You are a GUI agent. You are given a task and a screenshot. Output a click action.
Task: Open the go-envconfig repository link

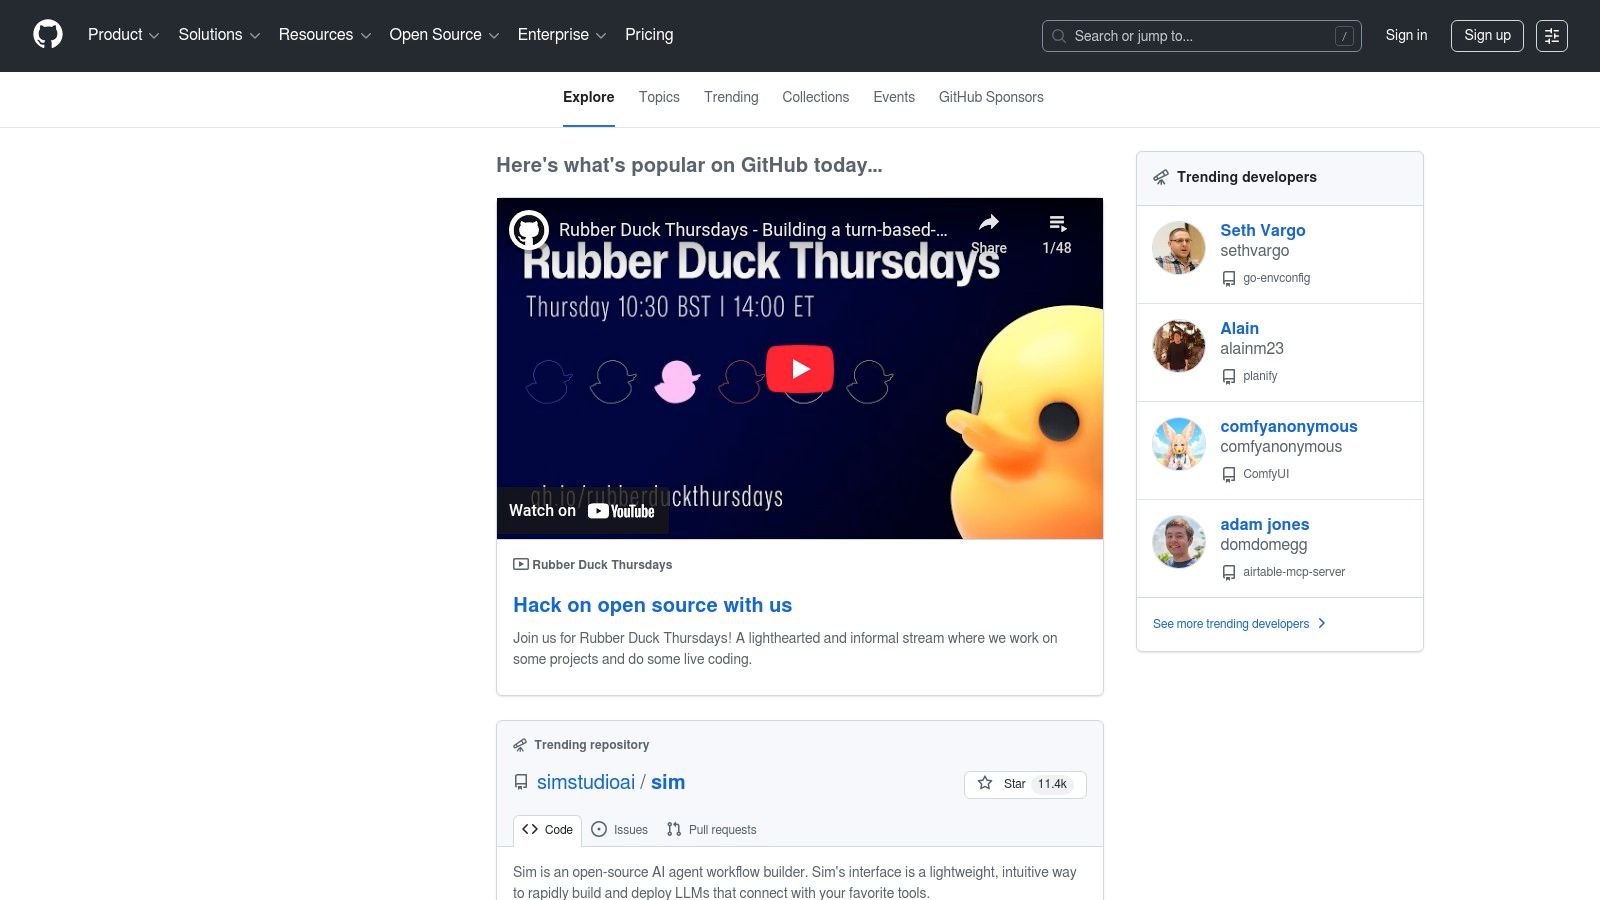[1276, 278]
